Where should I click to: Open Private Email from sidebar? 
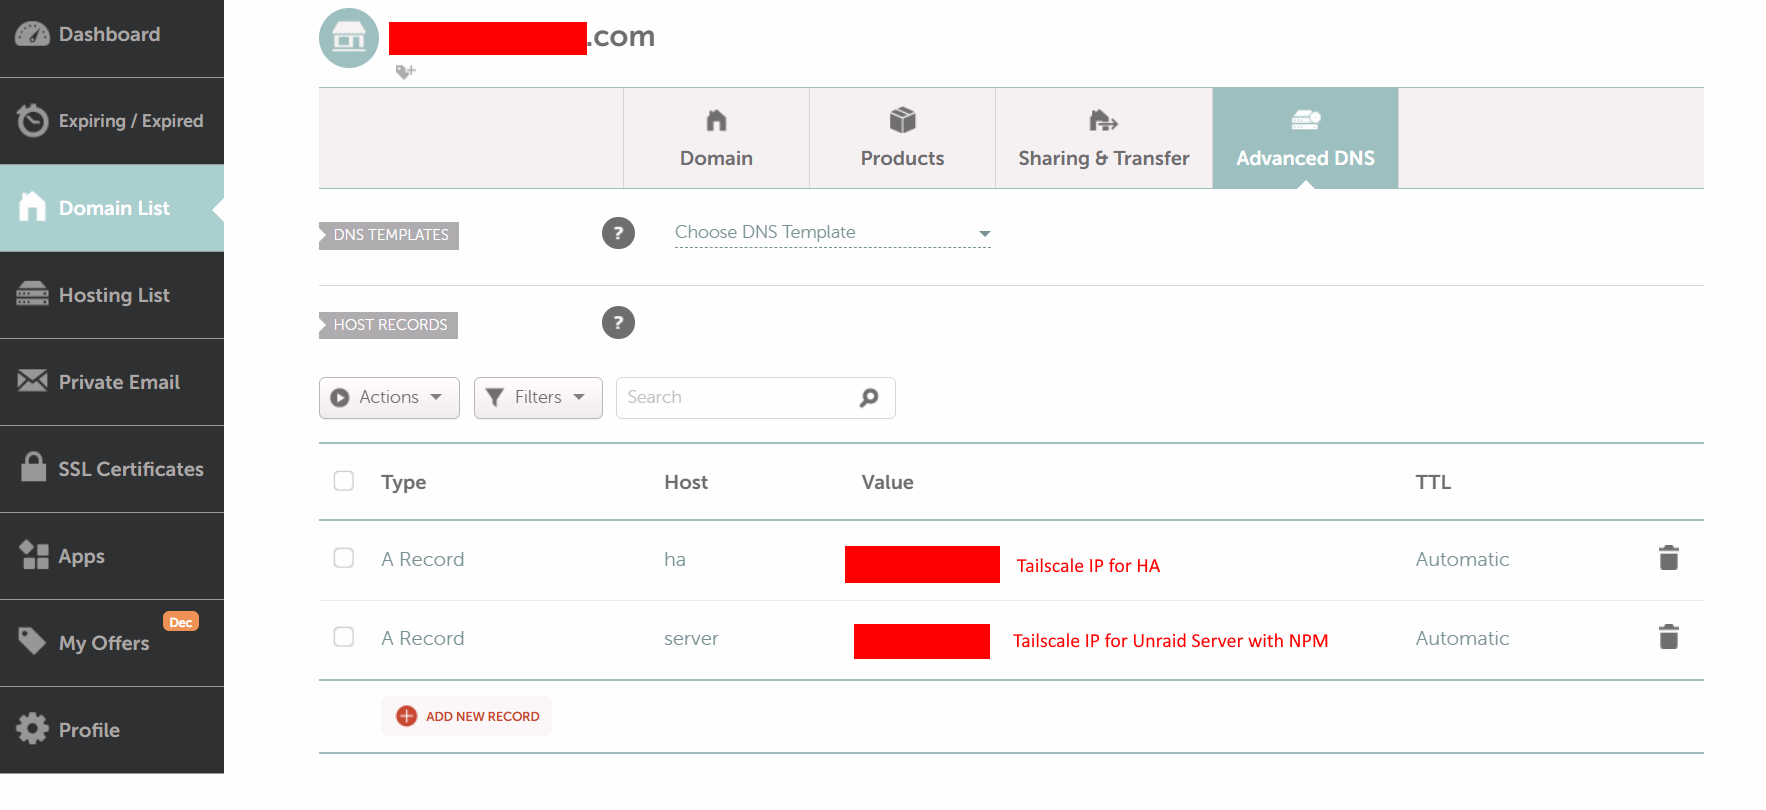(112, 382)
